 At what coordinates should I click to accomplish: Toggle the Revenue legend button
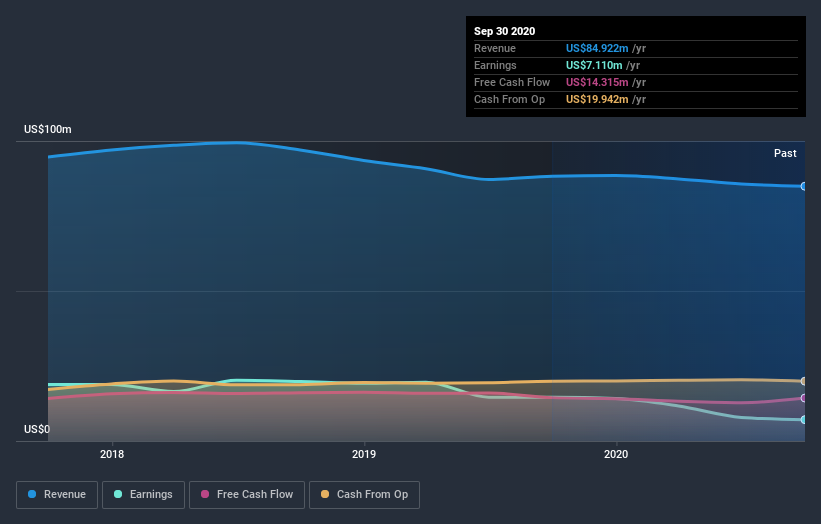pos(57,495)
